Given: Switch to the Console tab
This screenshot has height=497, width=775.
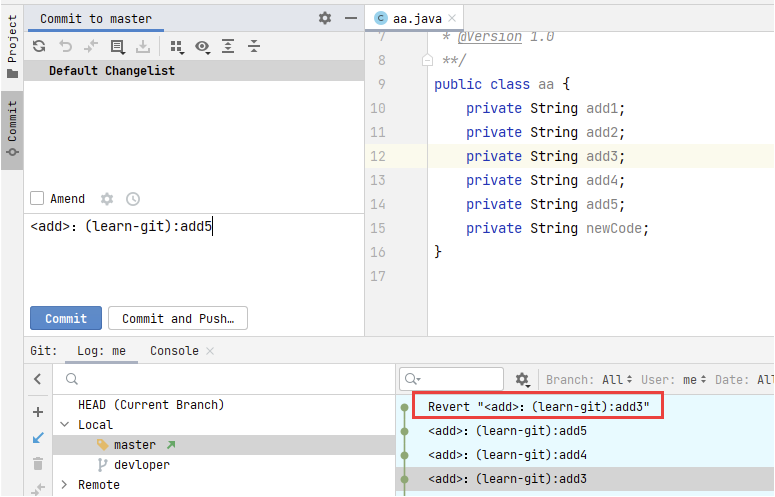Looking at the screenshot, I should click(x=174, y=351).
